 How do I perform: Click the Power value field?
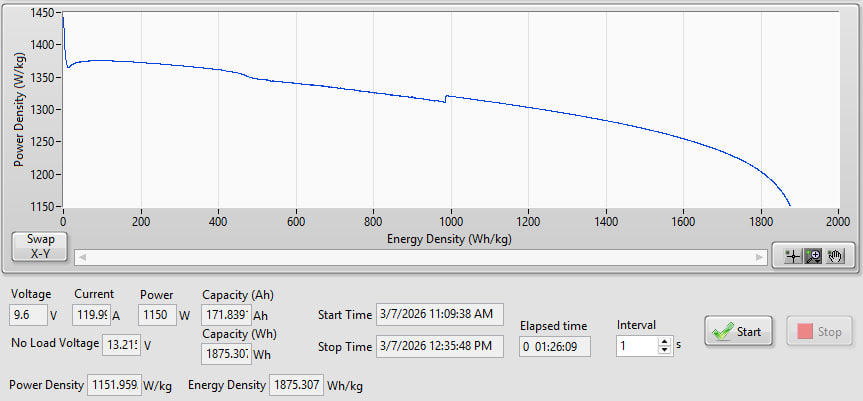tap(157, 315)
